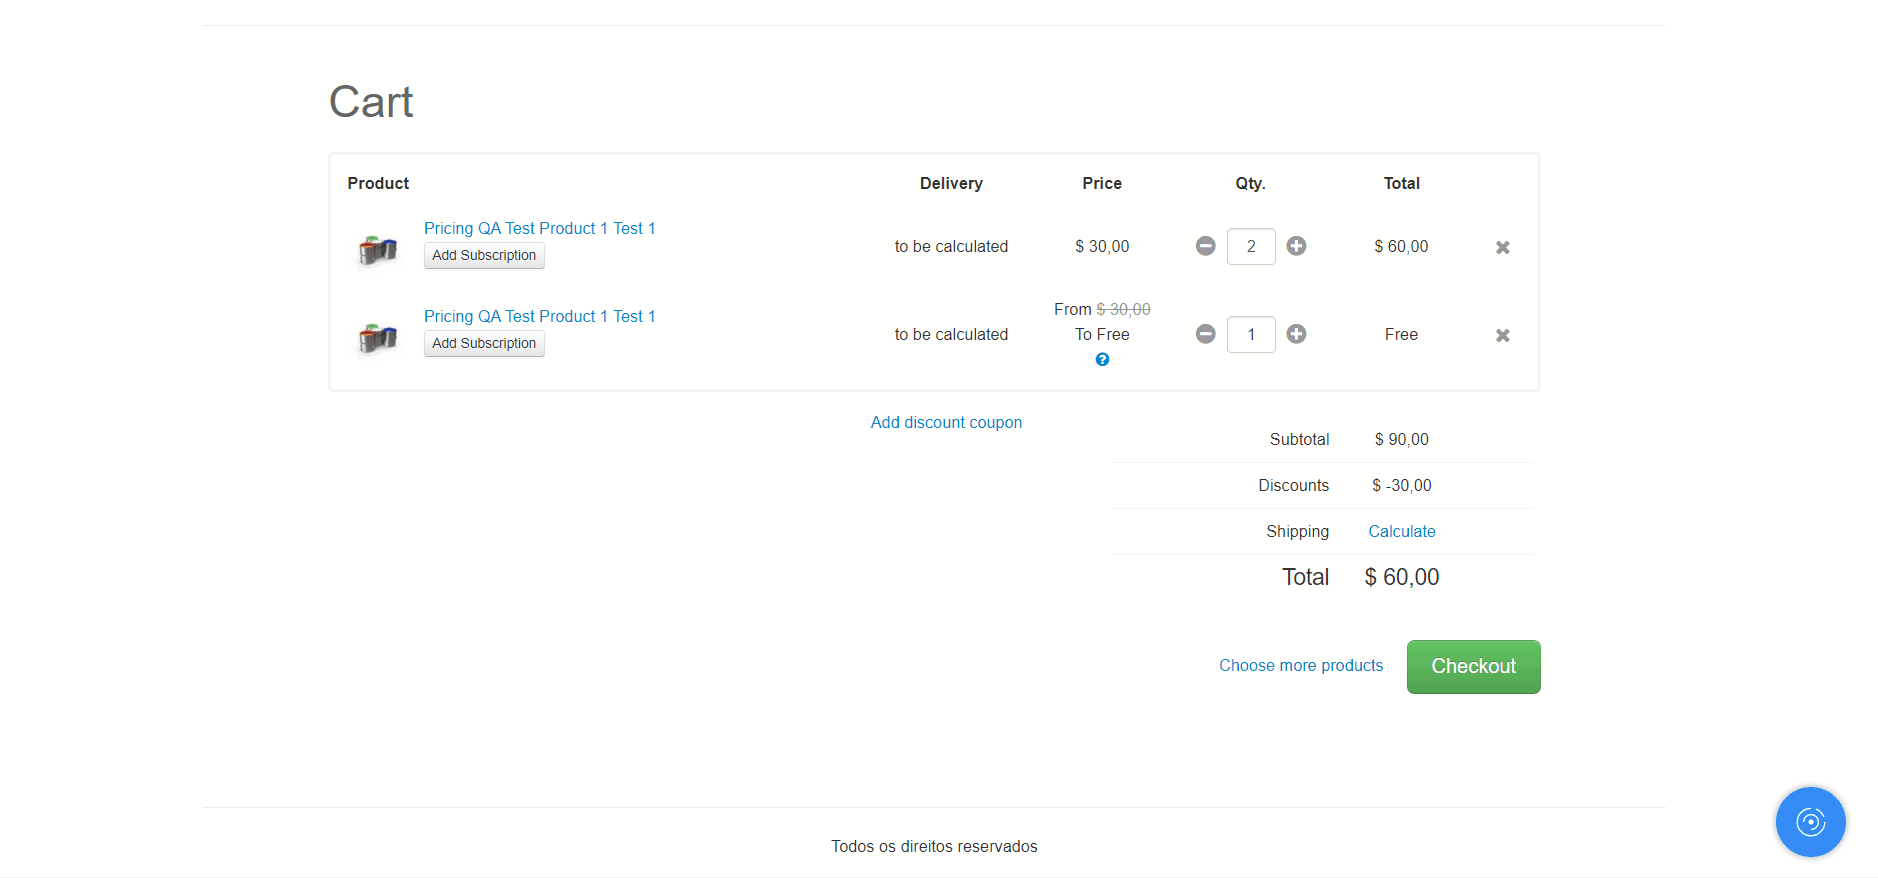The height and width of the screenshot is (878, 1878).
Task: Calculate shipping cost
Action: point(1401,531)
